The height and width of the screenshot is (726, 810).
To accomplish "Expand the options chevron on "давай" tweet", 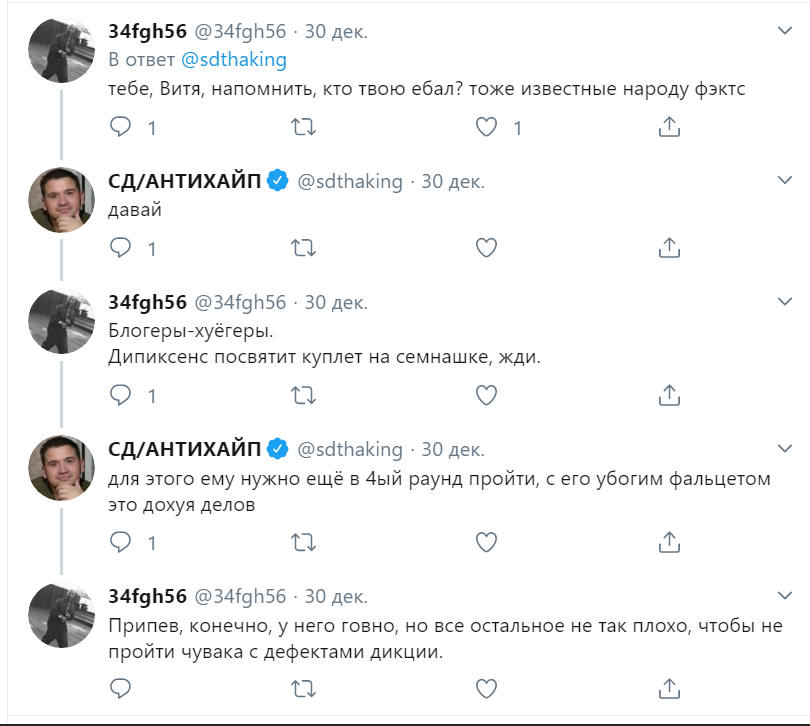I will click(786, 180).
